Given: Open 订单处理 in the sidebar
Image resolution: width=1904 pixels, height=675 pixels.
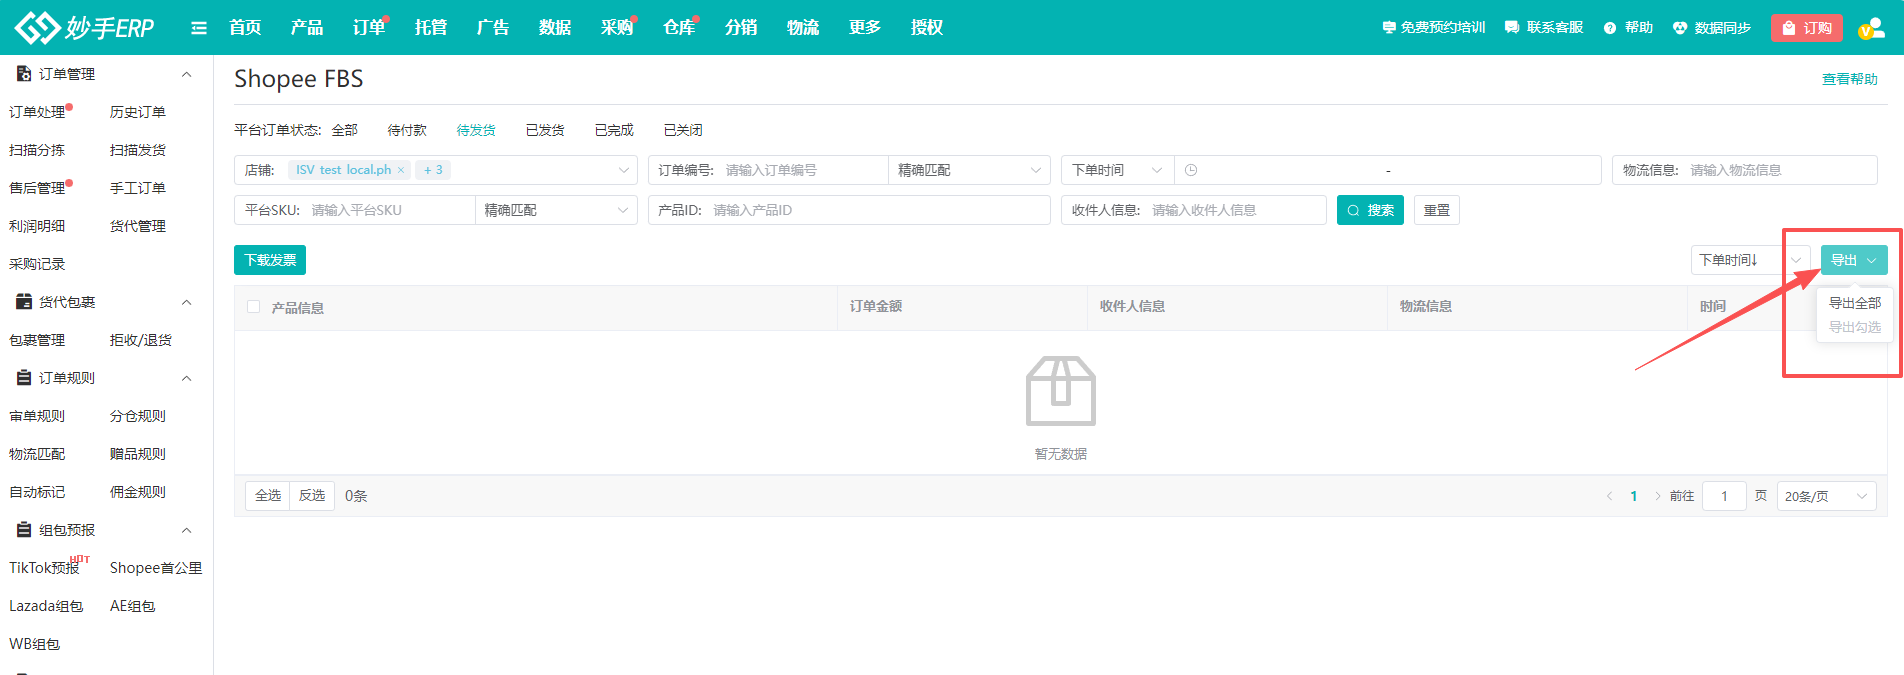Looking at the screenshot, I should (x=37, y=112).
